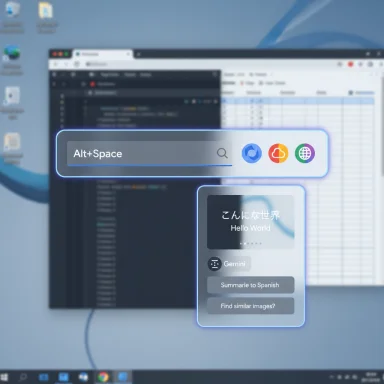Click the spreadsheet vertical scrollbar
This screenshot has width=384, height=384.
coord(382,127)
